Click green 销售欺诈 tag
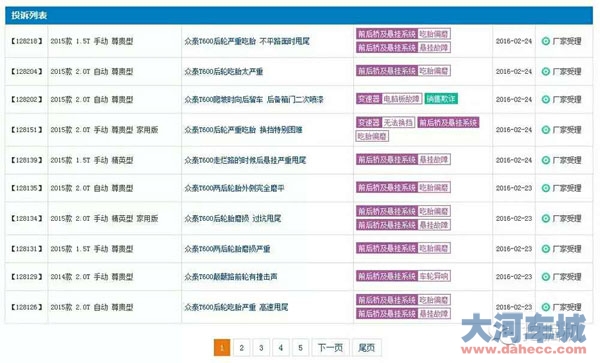The width and height of the screenshot is (600, 363). 441,99
